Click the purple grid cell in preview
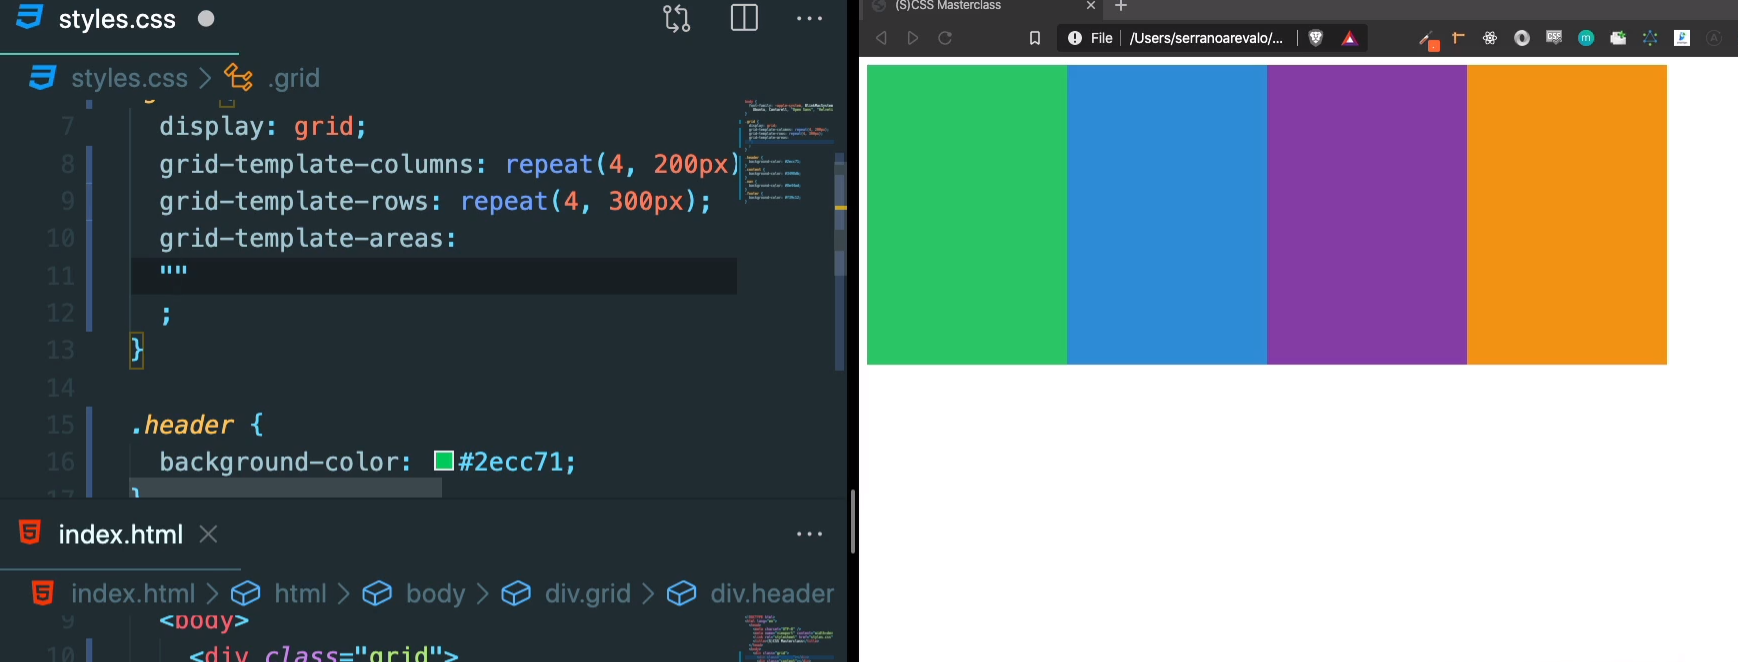 (1367, 215)
